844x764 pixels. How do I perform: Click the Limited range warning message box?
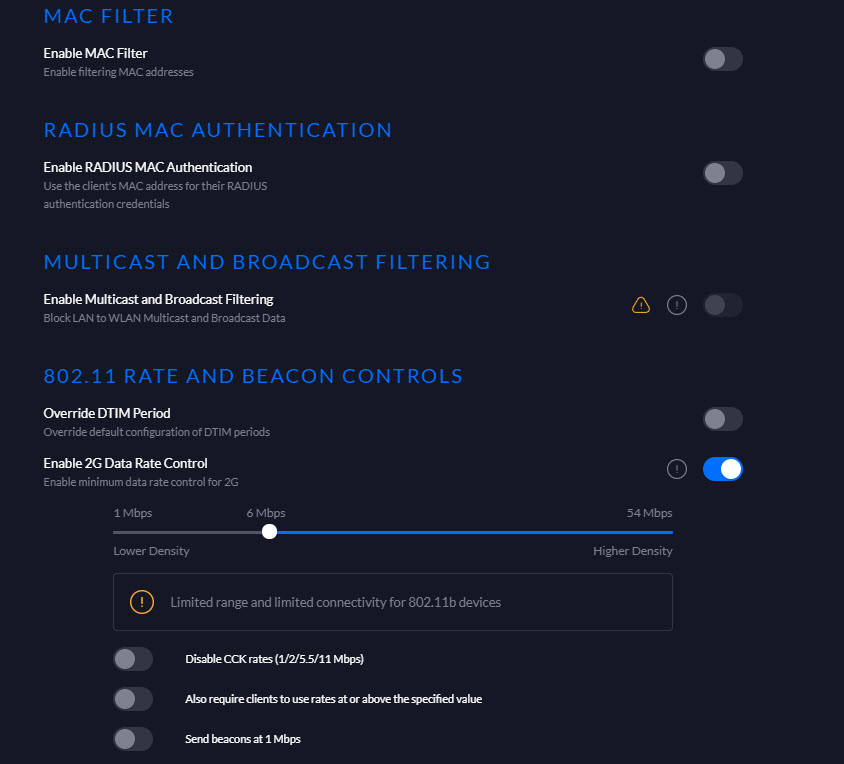(393, 602)
